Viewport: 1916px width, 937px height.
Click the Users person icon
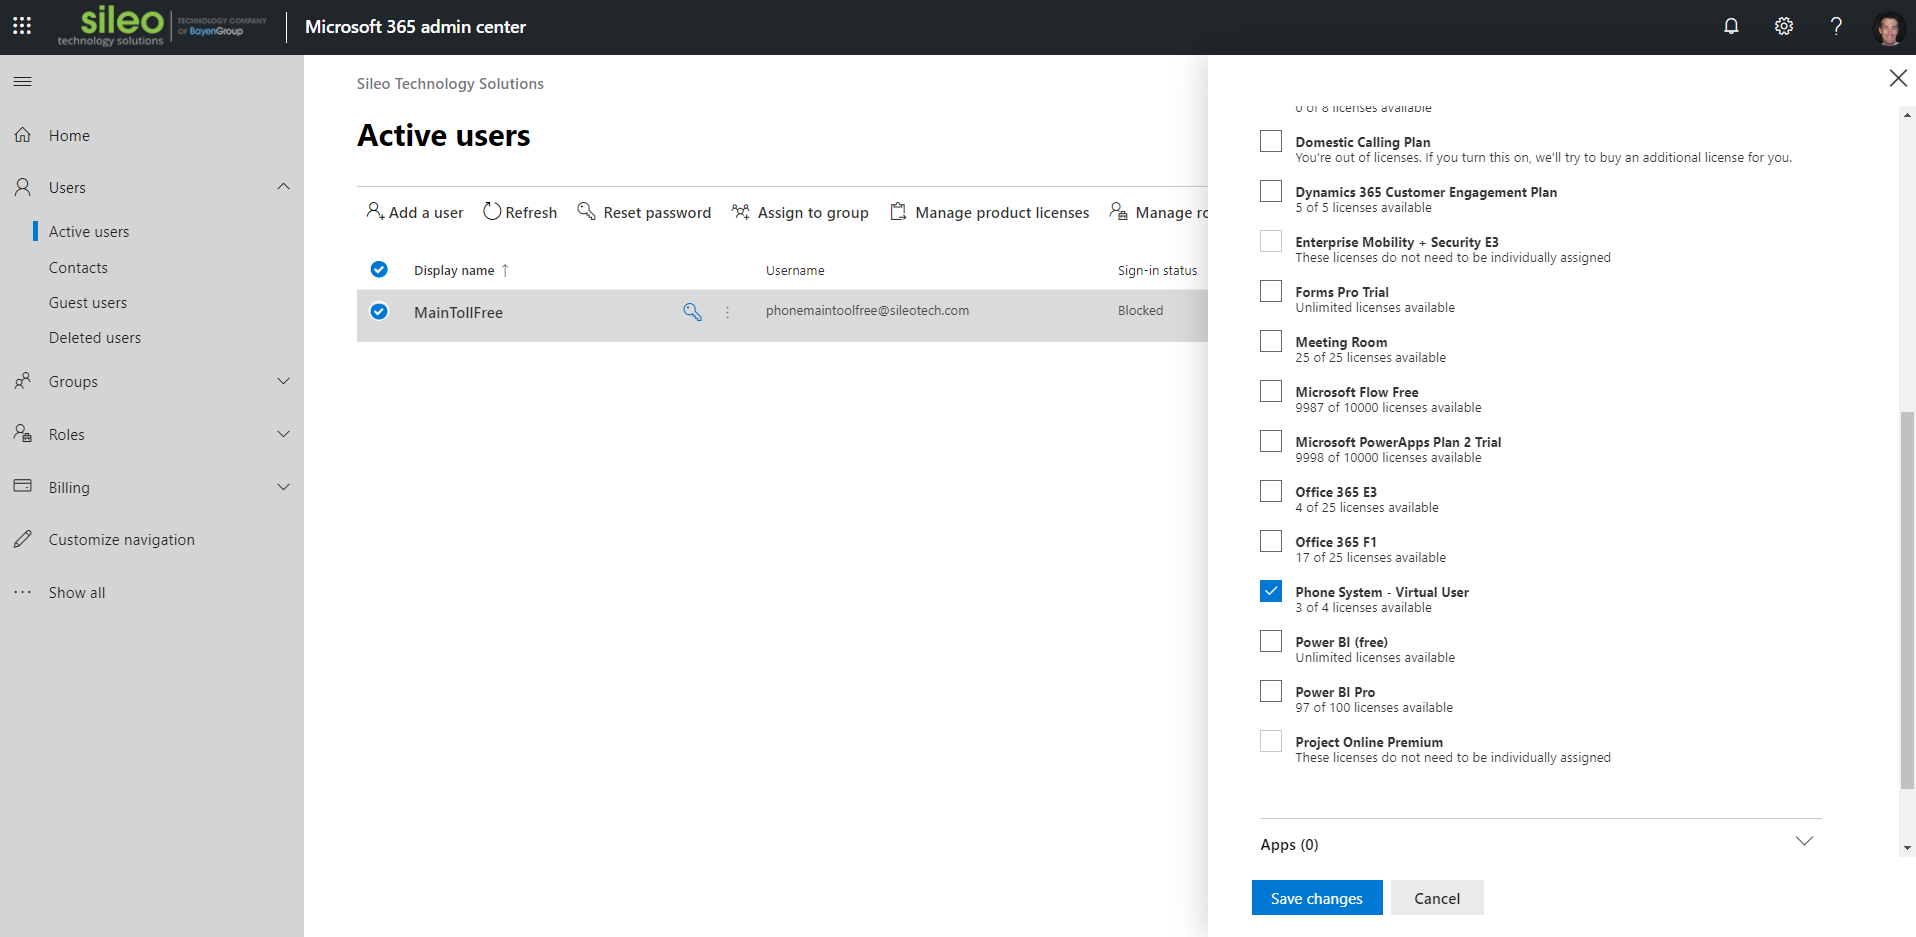coord(23,187)
